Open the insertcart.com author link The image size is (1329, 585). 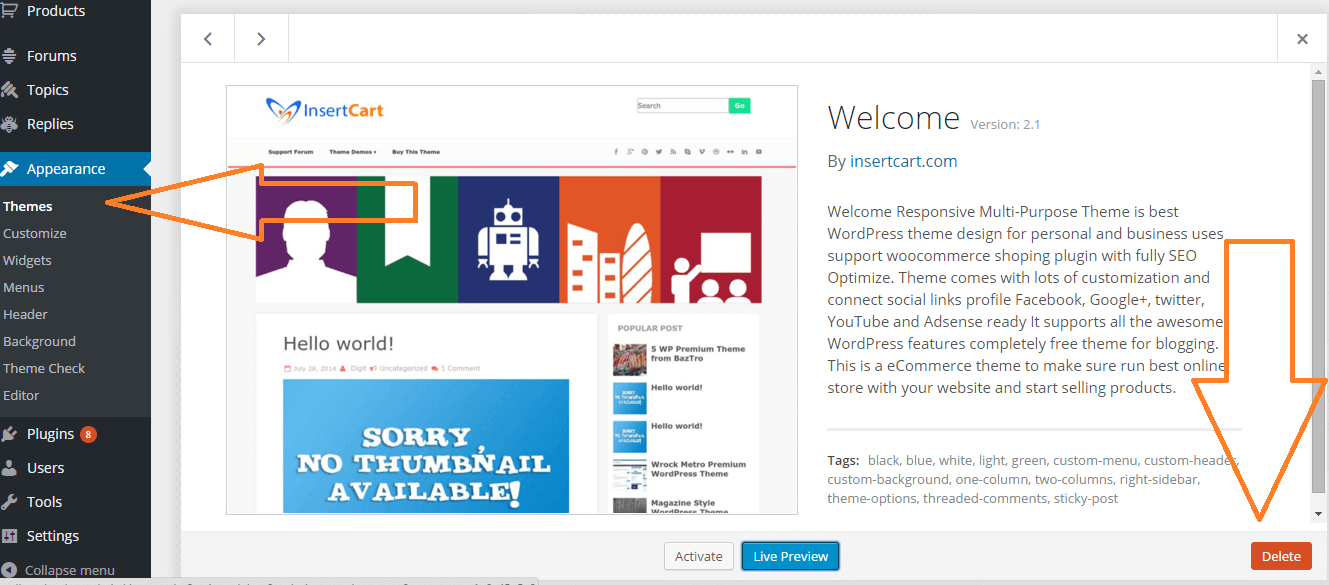pyautogui.click(x=903, y=161)
